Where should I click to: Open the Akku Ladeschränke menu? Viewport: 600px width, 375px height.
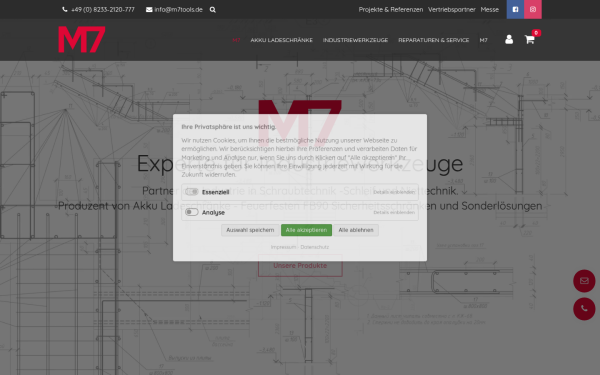point(281,40)
